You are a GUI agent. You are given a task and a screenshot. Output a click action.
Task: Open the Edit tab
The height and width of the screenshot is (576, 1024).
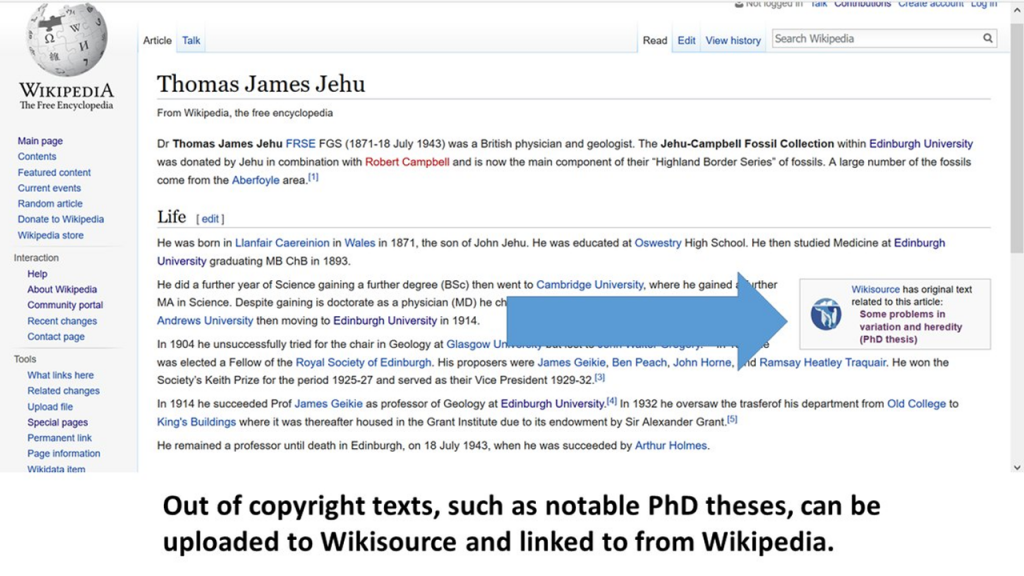pyautogui.click(x=686, y=40)
